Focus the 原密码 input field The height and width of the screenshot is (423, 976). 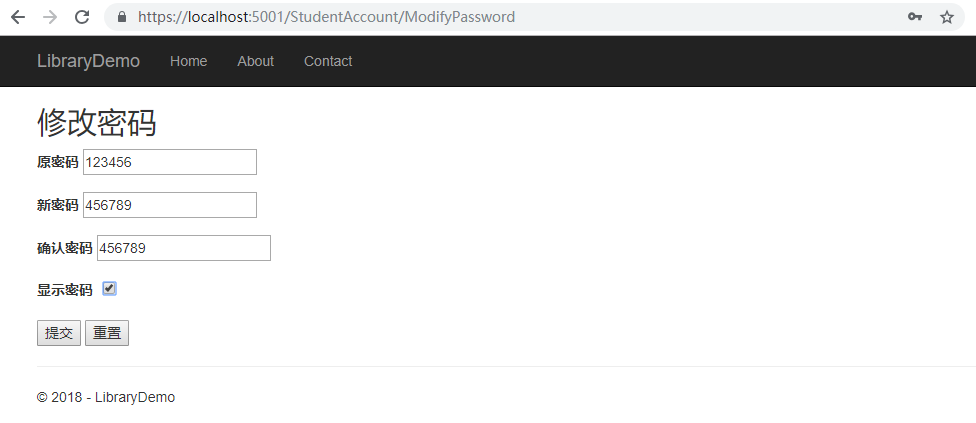(169, 162)
